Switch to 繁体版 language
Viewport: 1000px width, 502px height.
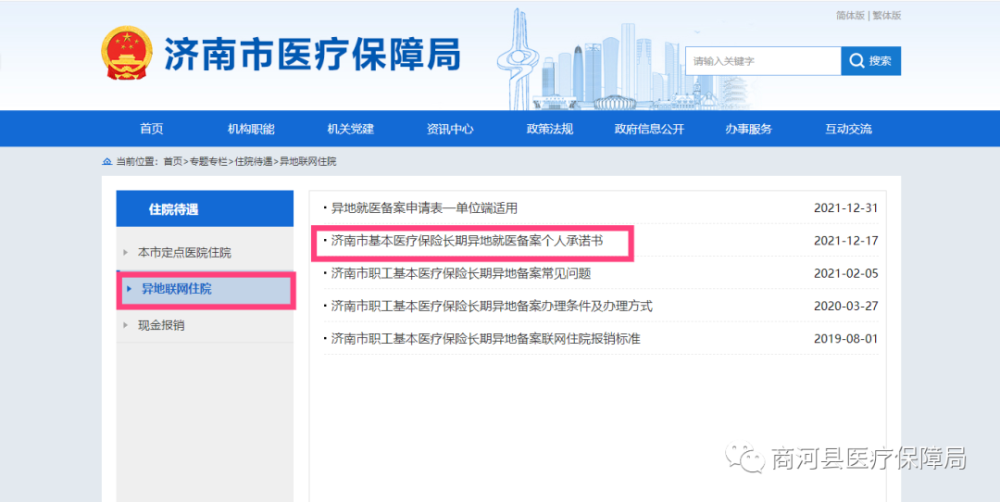[x=887, y=16]
